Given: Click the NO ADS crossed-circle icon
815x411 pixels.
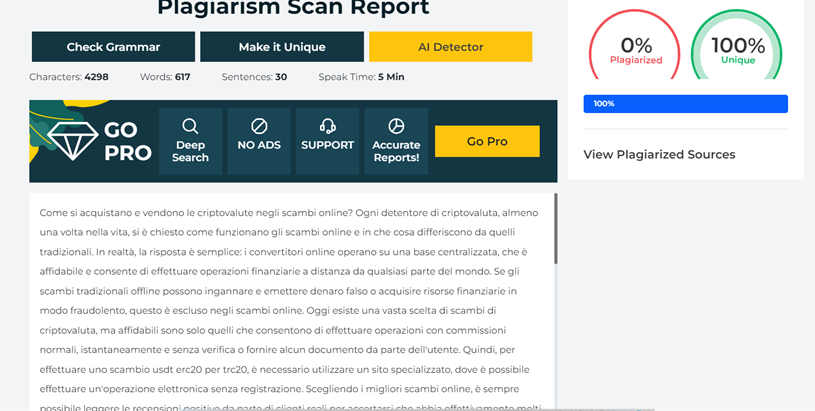Looking at the screenshot, I should click(x=259, y=127).
